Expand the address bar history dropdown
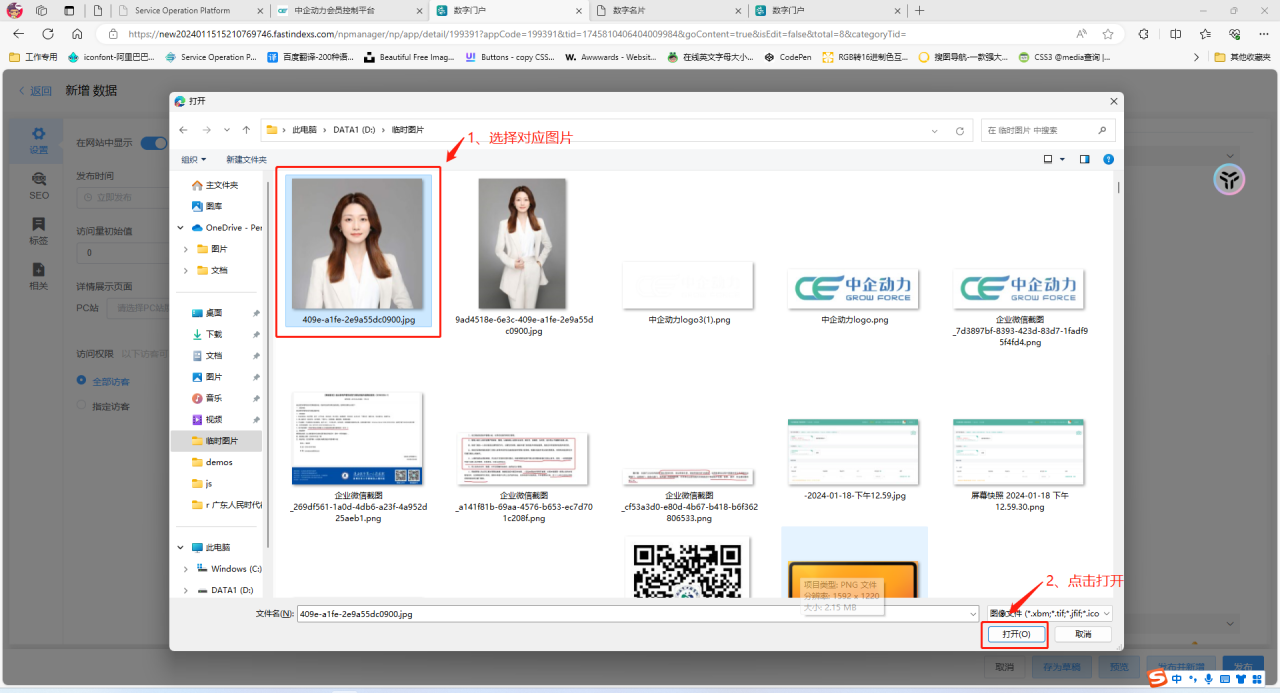The width and height of the screenshot is (1280, 693). point(934,130)
